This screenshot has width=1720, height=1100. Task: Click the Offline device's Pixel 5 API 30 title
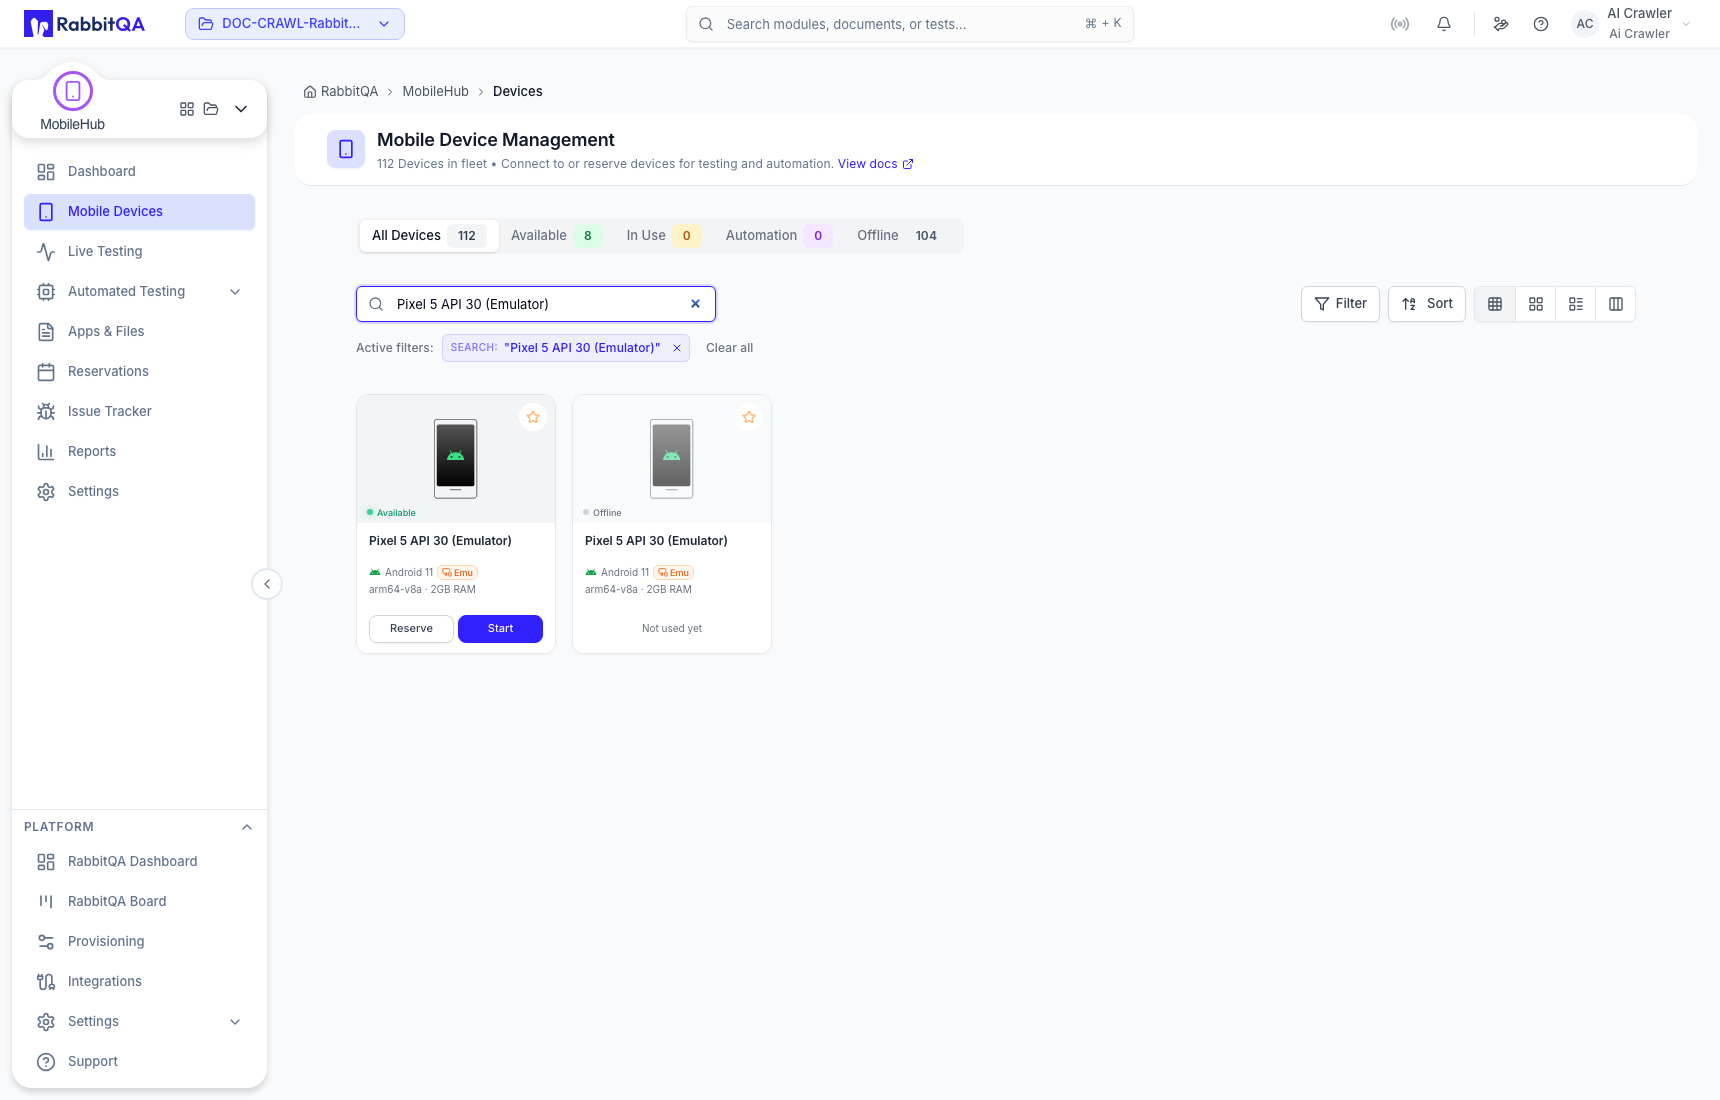point(656,541)
